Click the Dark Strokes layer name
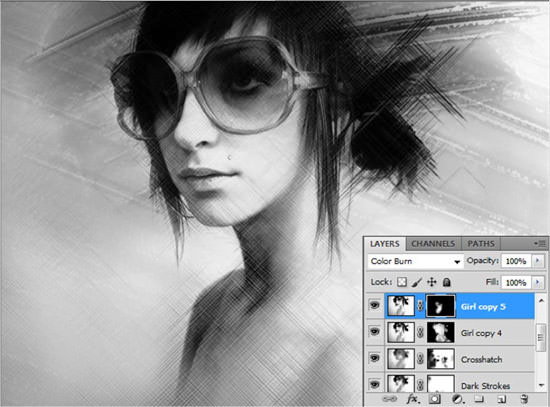The image size is (550, 407). 485,386
